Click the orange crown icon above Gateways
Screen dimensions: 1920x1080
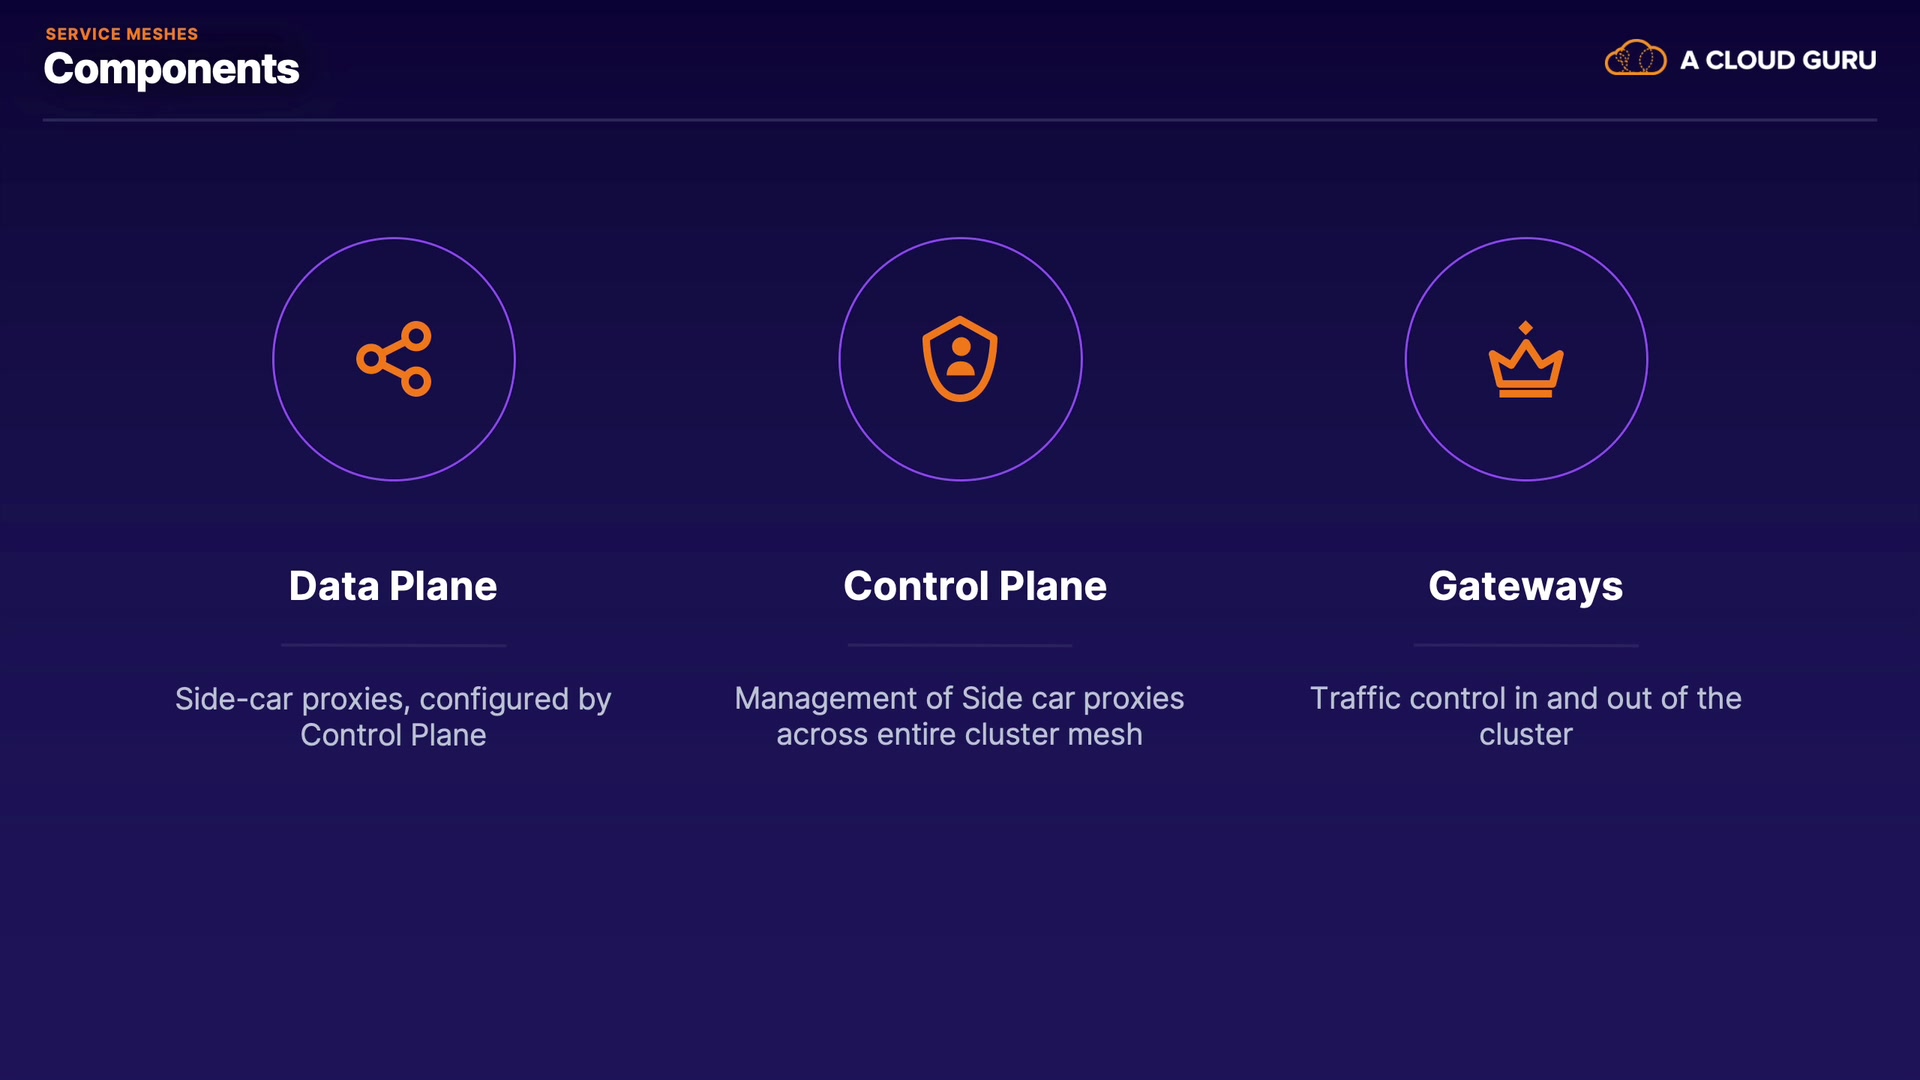pos(1526,360)
